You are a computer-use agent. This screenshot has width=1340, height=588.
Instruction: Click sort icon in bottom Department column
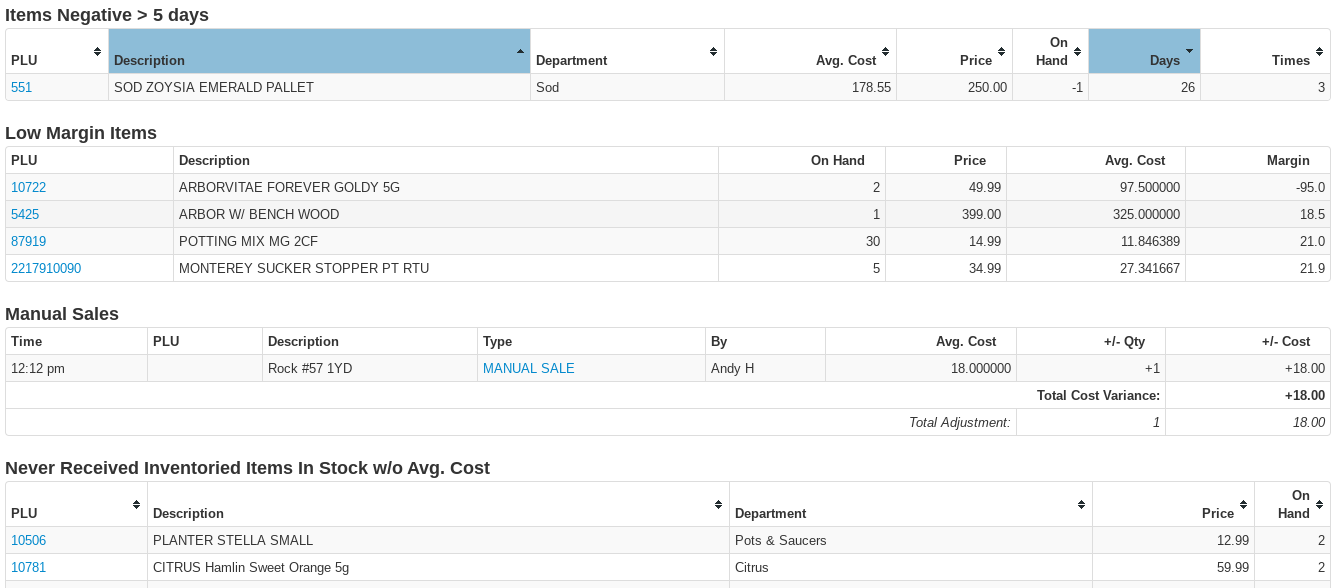[x=1082, y=505]
